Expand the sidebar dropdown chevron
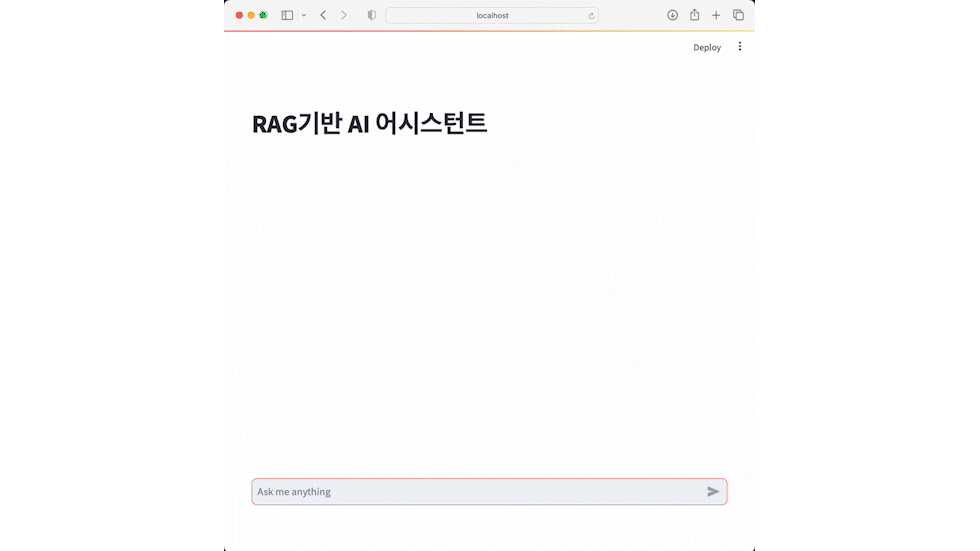Viewport: 980px width, 551px height. 304,15
